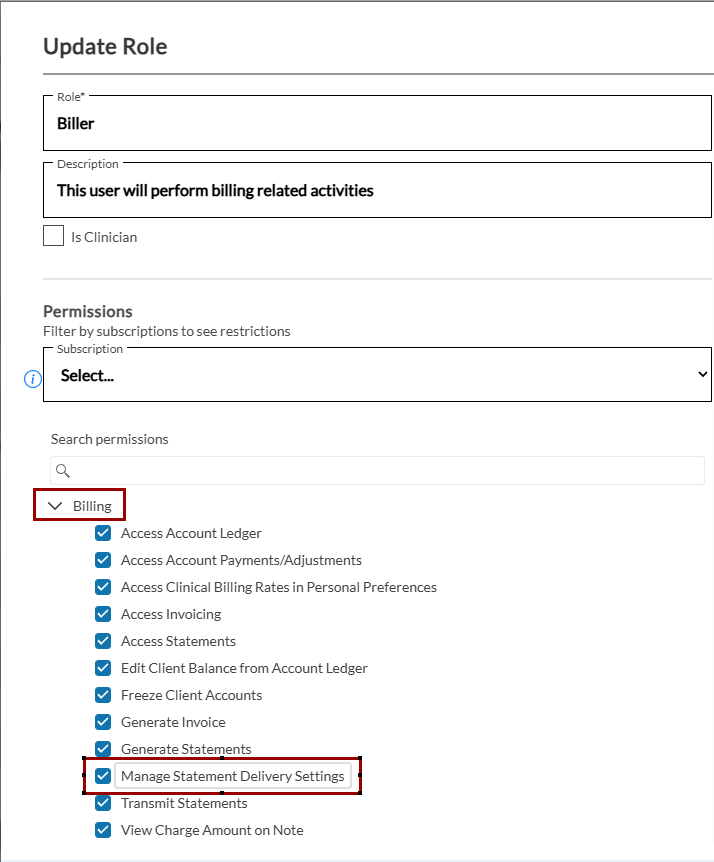Disable Access Invoicing permission
Viewport: 714px width, 862px height.
point(103,614)
